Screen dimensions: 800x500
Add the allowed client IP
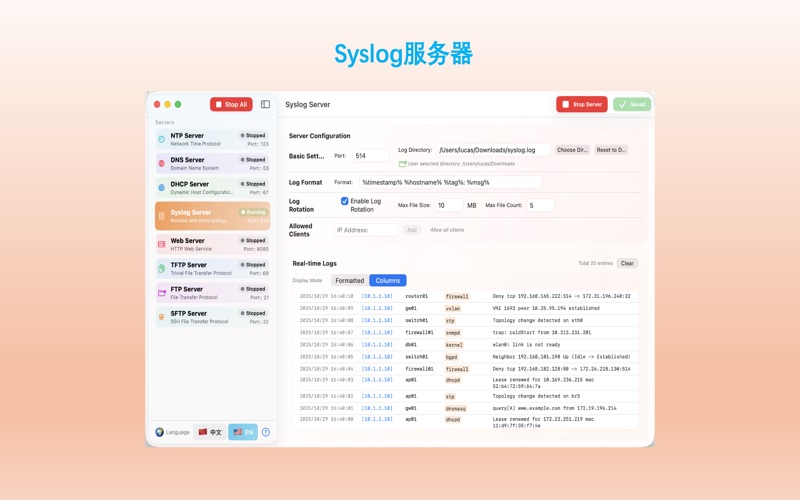412,230
